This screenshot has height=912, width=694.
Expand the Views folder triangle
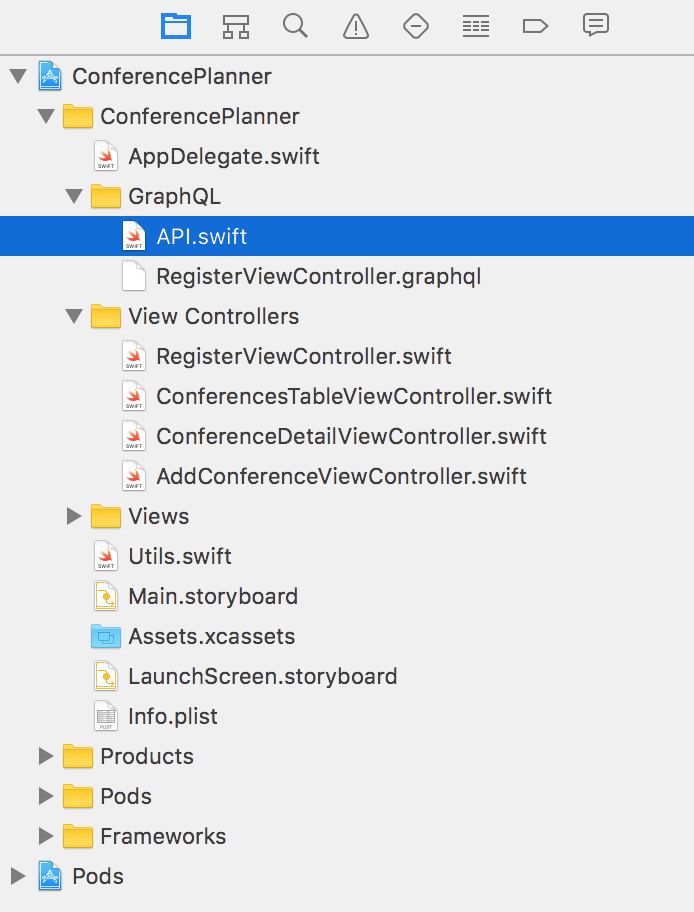74,516
